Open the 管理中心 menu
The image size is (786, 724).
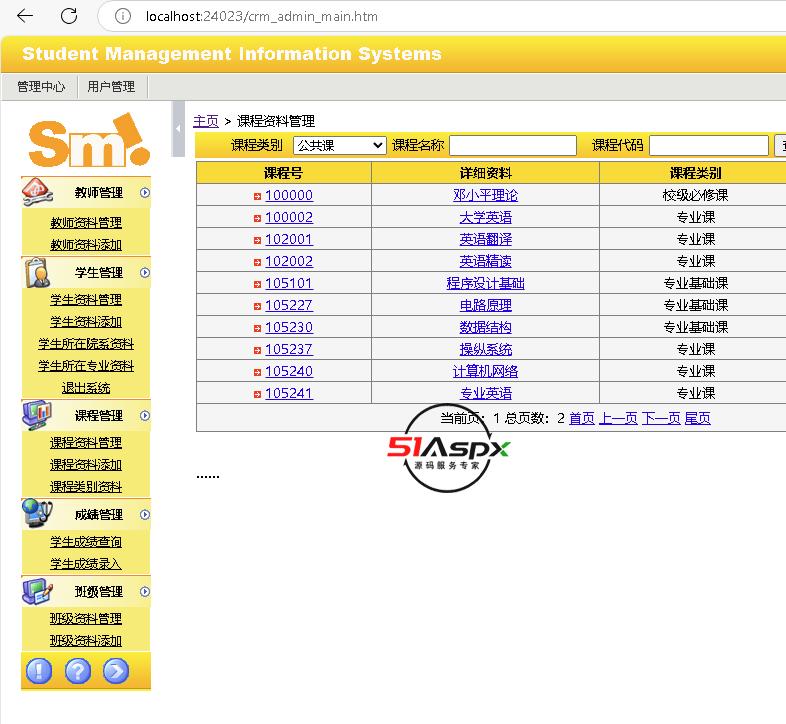pyautogui.click(x=41, y=87)
